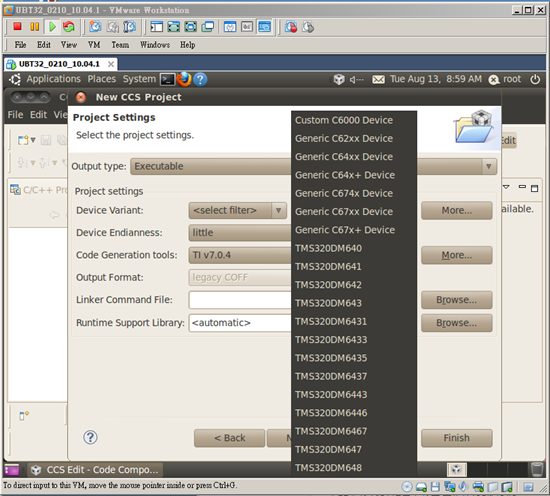Click VMware summary view icon

[230, 27]
